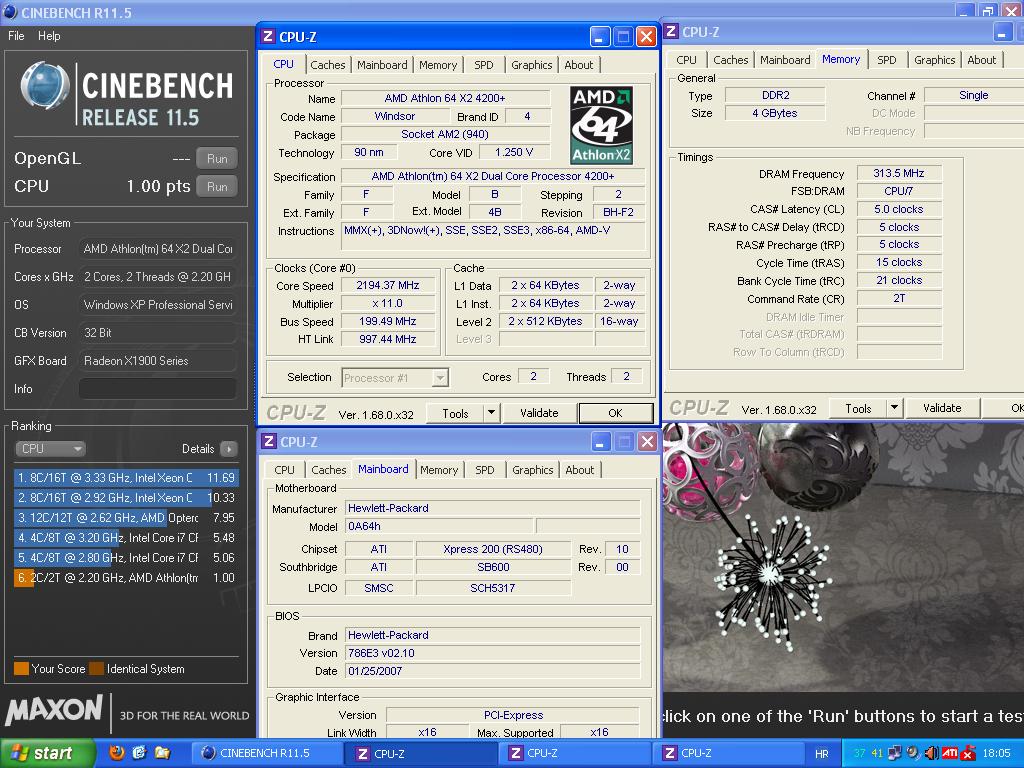Switch to CINEBENCH R11.5 taskbar button
This screenshot has height=768, width=1024.
[x=266, y=753]
